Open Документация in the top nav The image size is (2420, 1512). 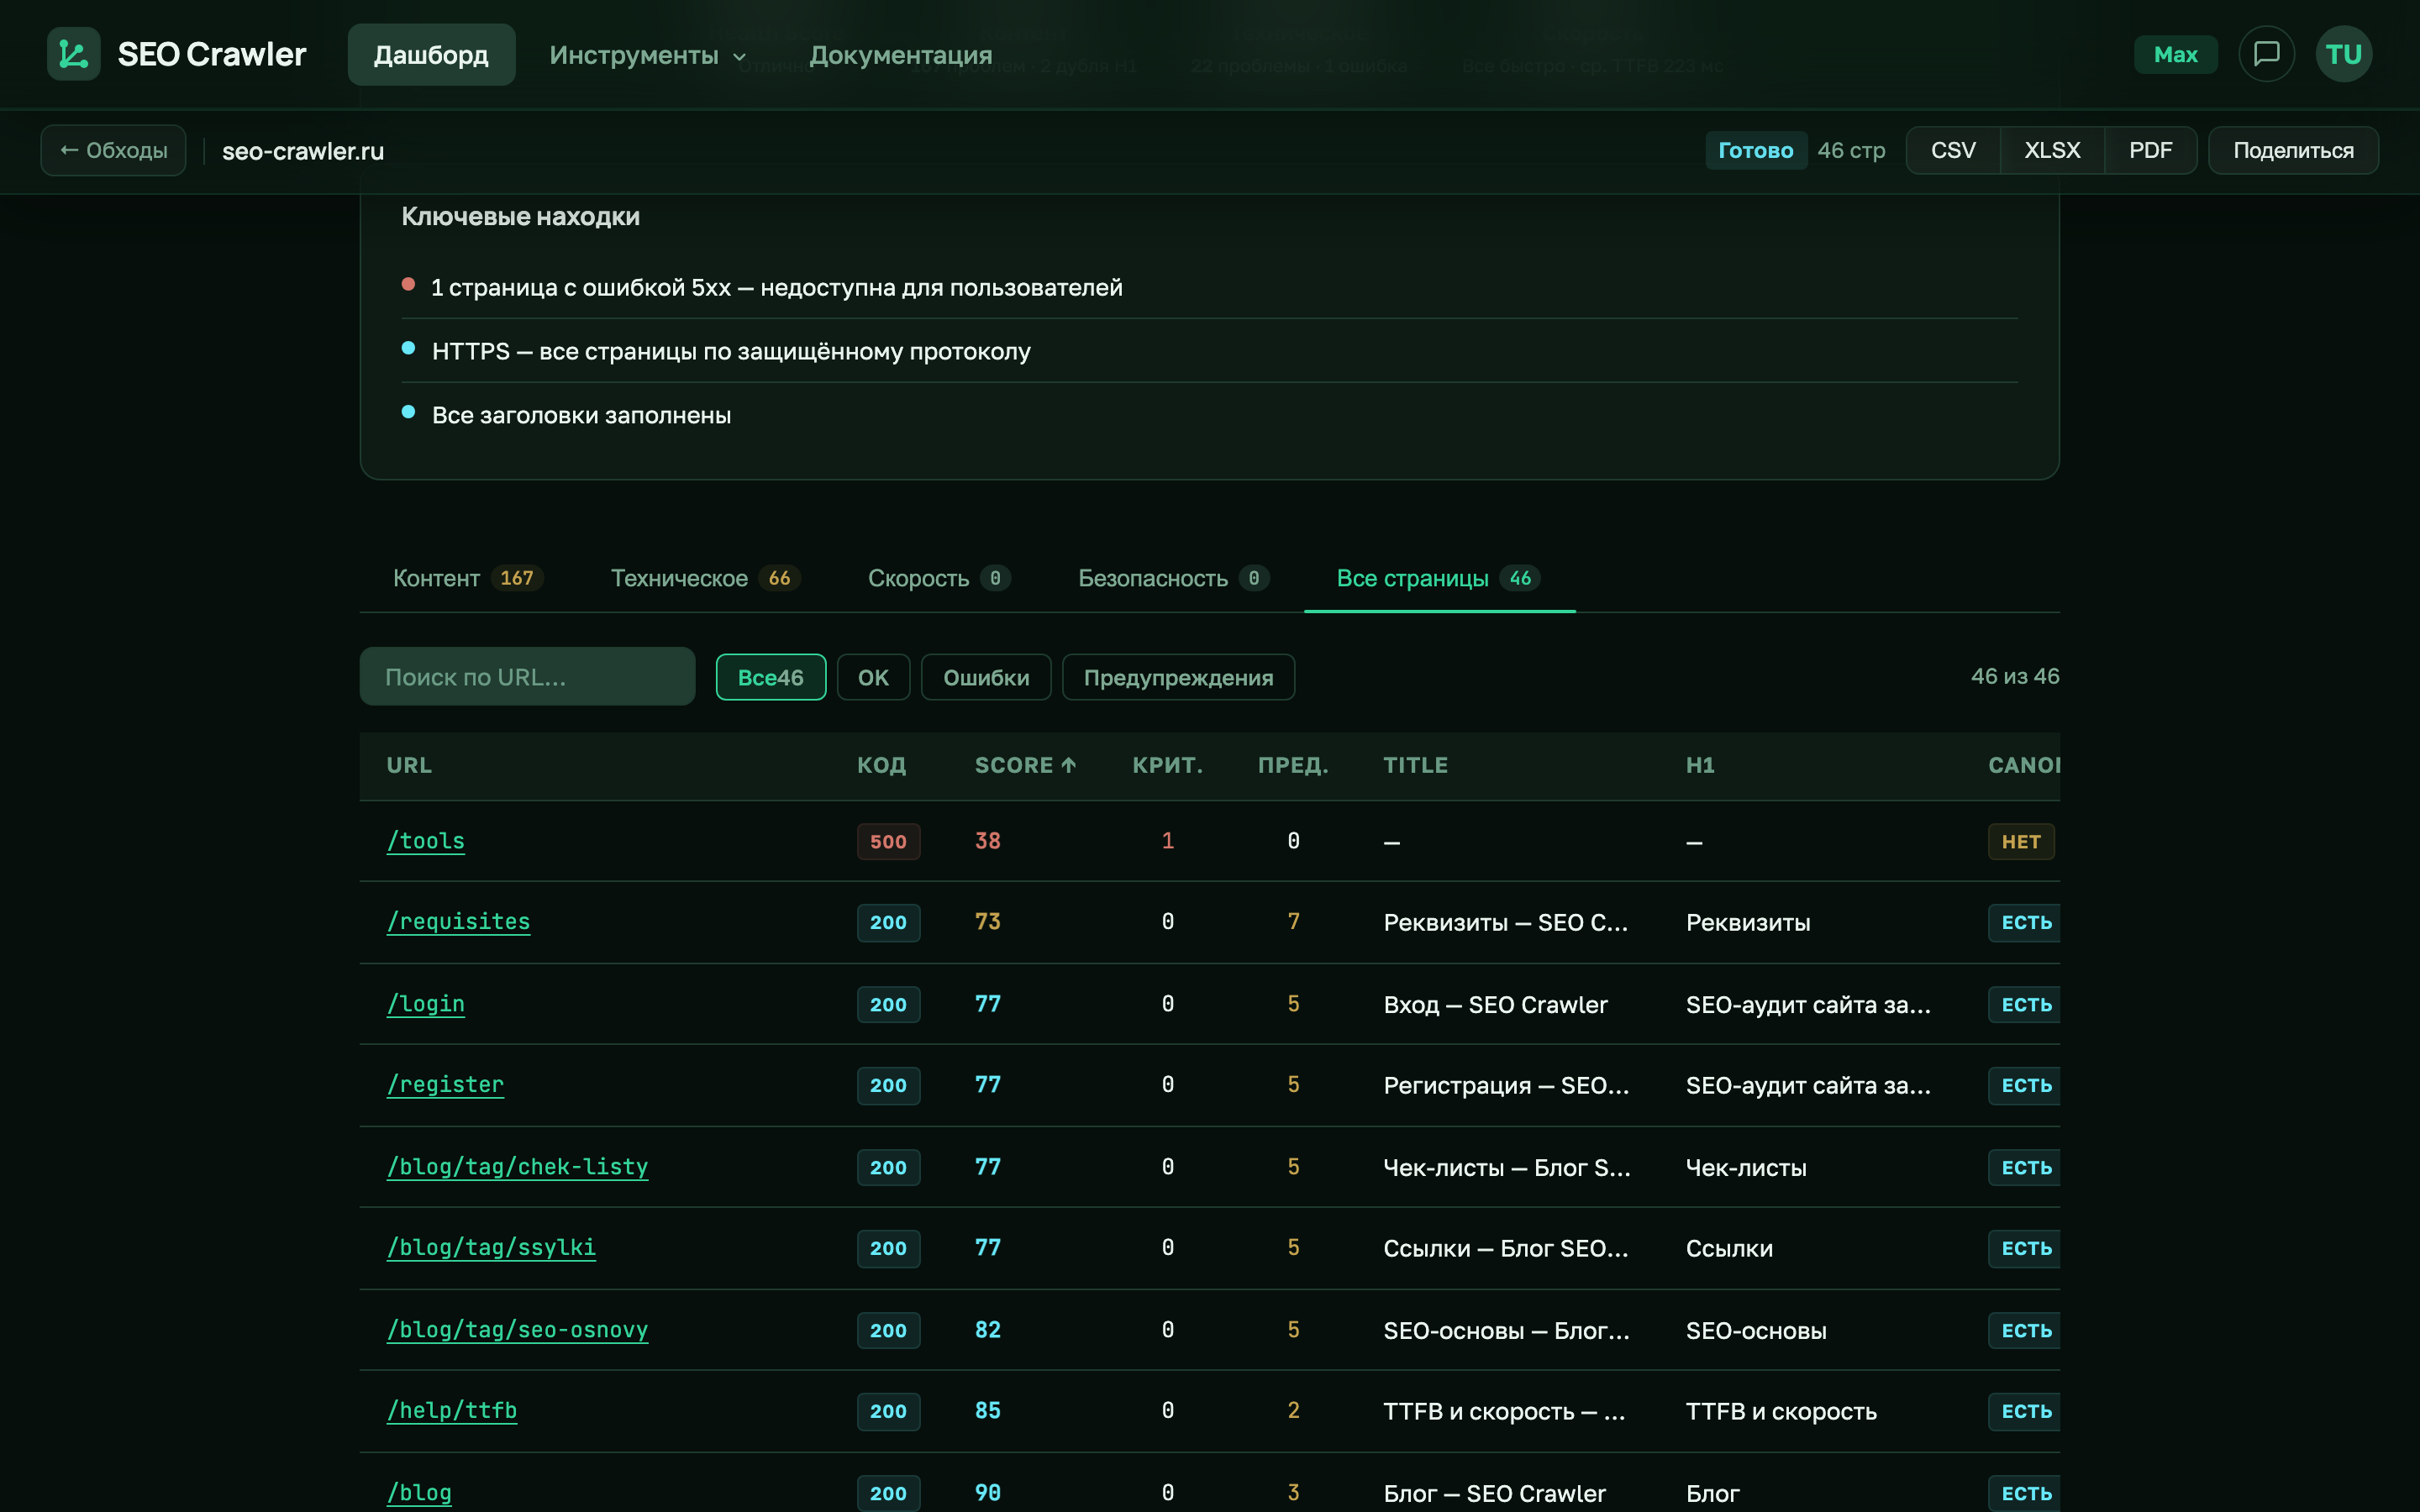point(900,55)
